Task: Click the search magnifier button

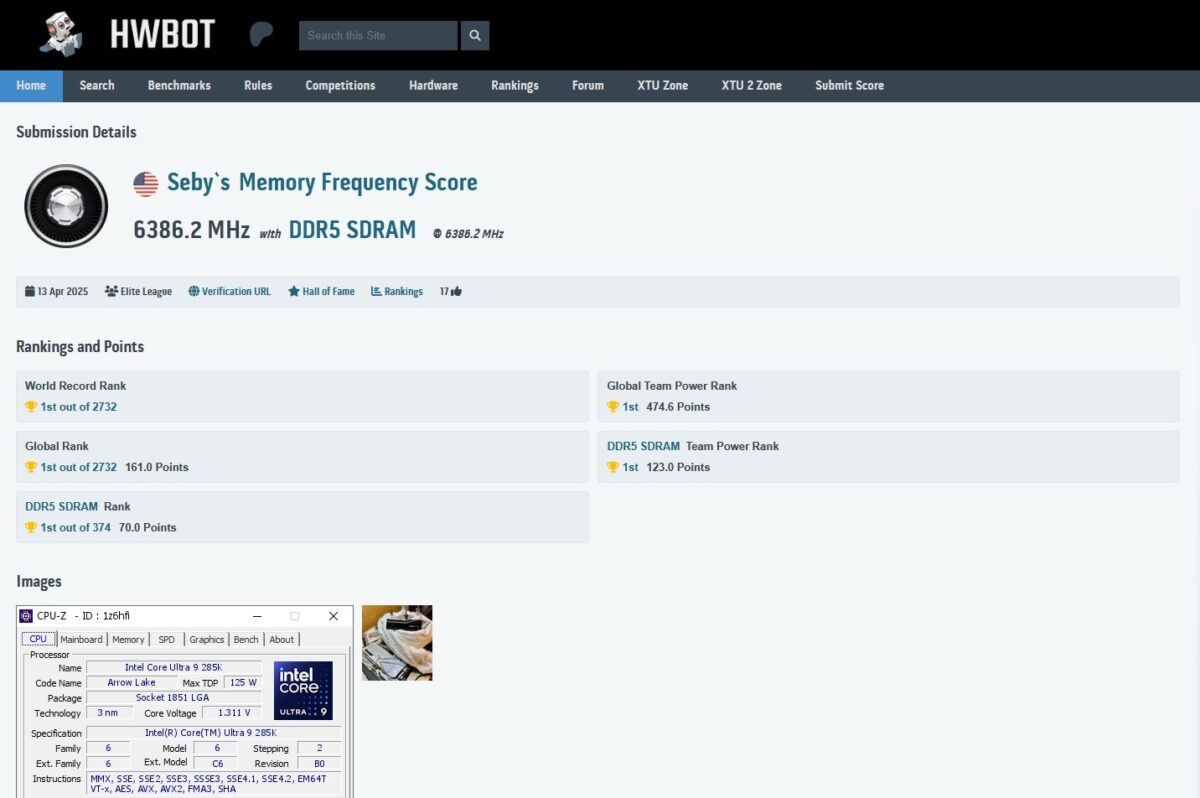Action: click(x=475, y=36)
